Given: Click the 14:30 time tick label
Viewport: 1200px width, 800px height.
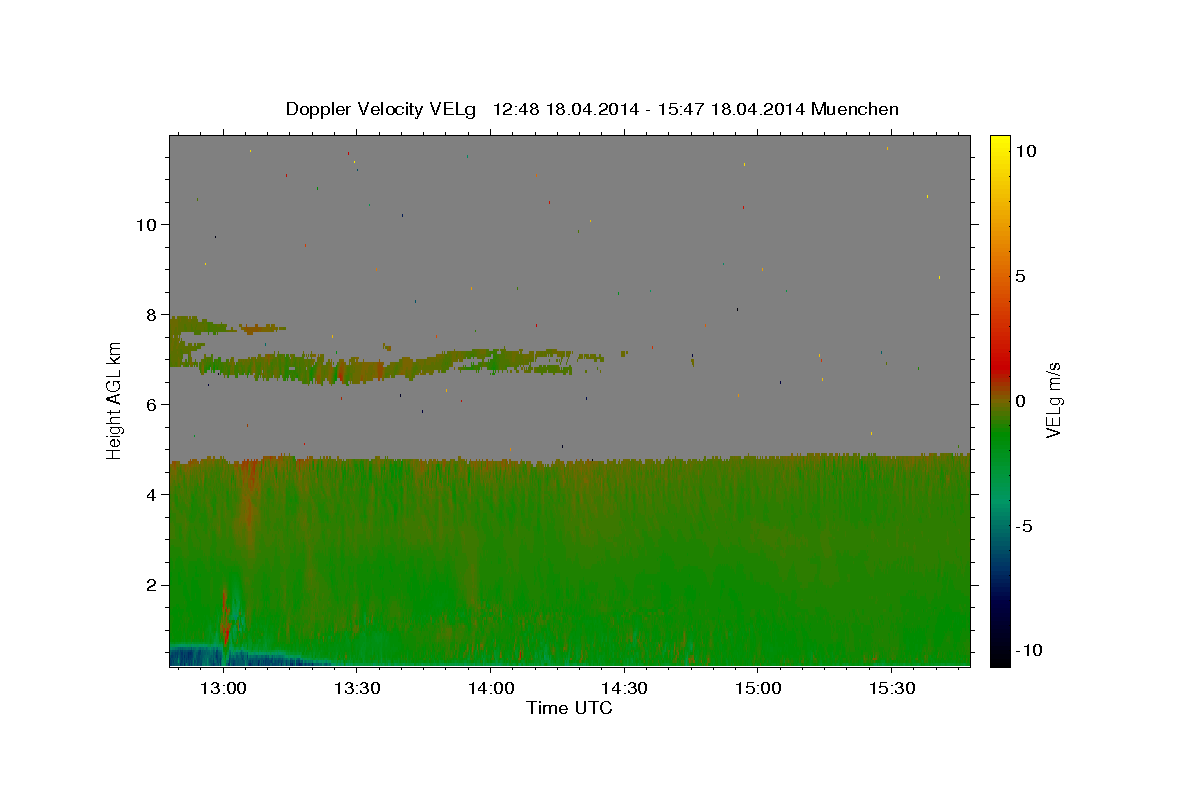Looking at the screenshot, I should point(624,689).
